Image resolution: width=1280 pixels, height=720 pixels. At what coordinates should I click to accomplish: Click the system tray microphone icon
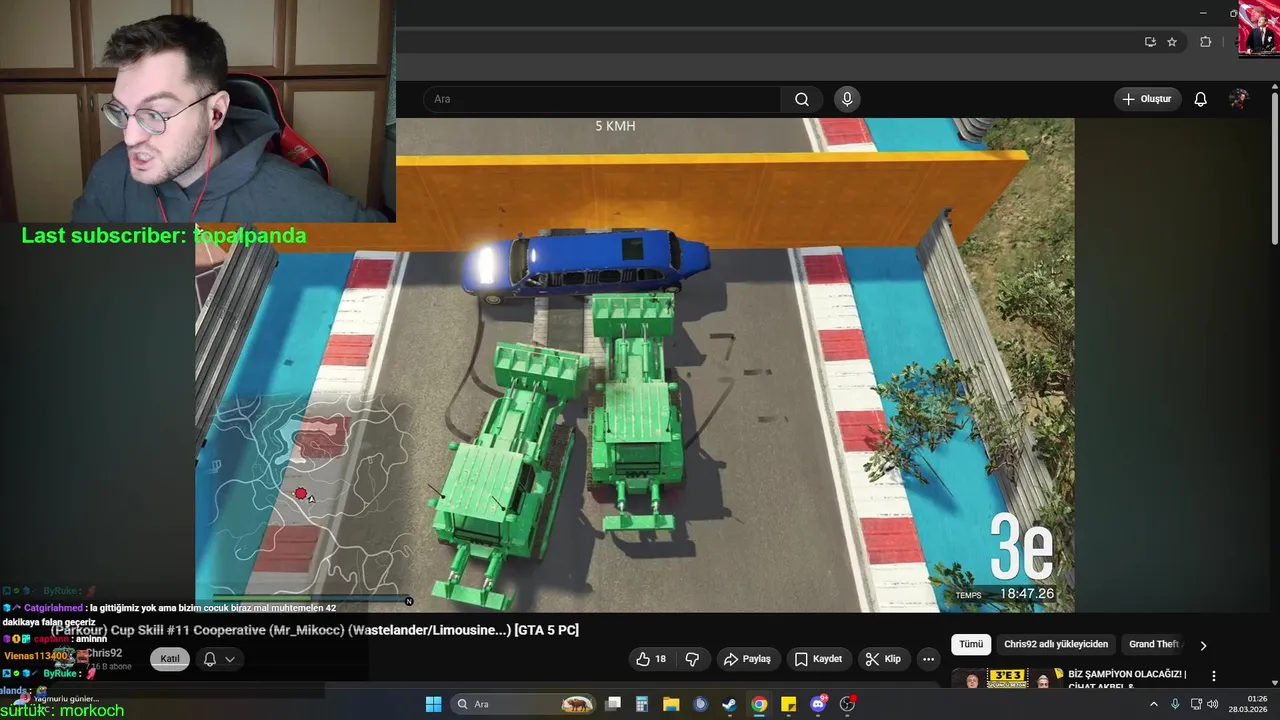point(1175,704)
